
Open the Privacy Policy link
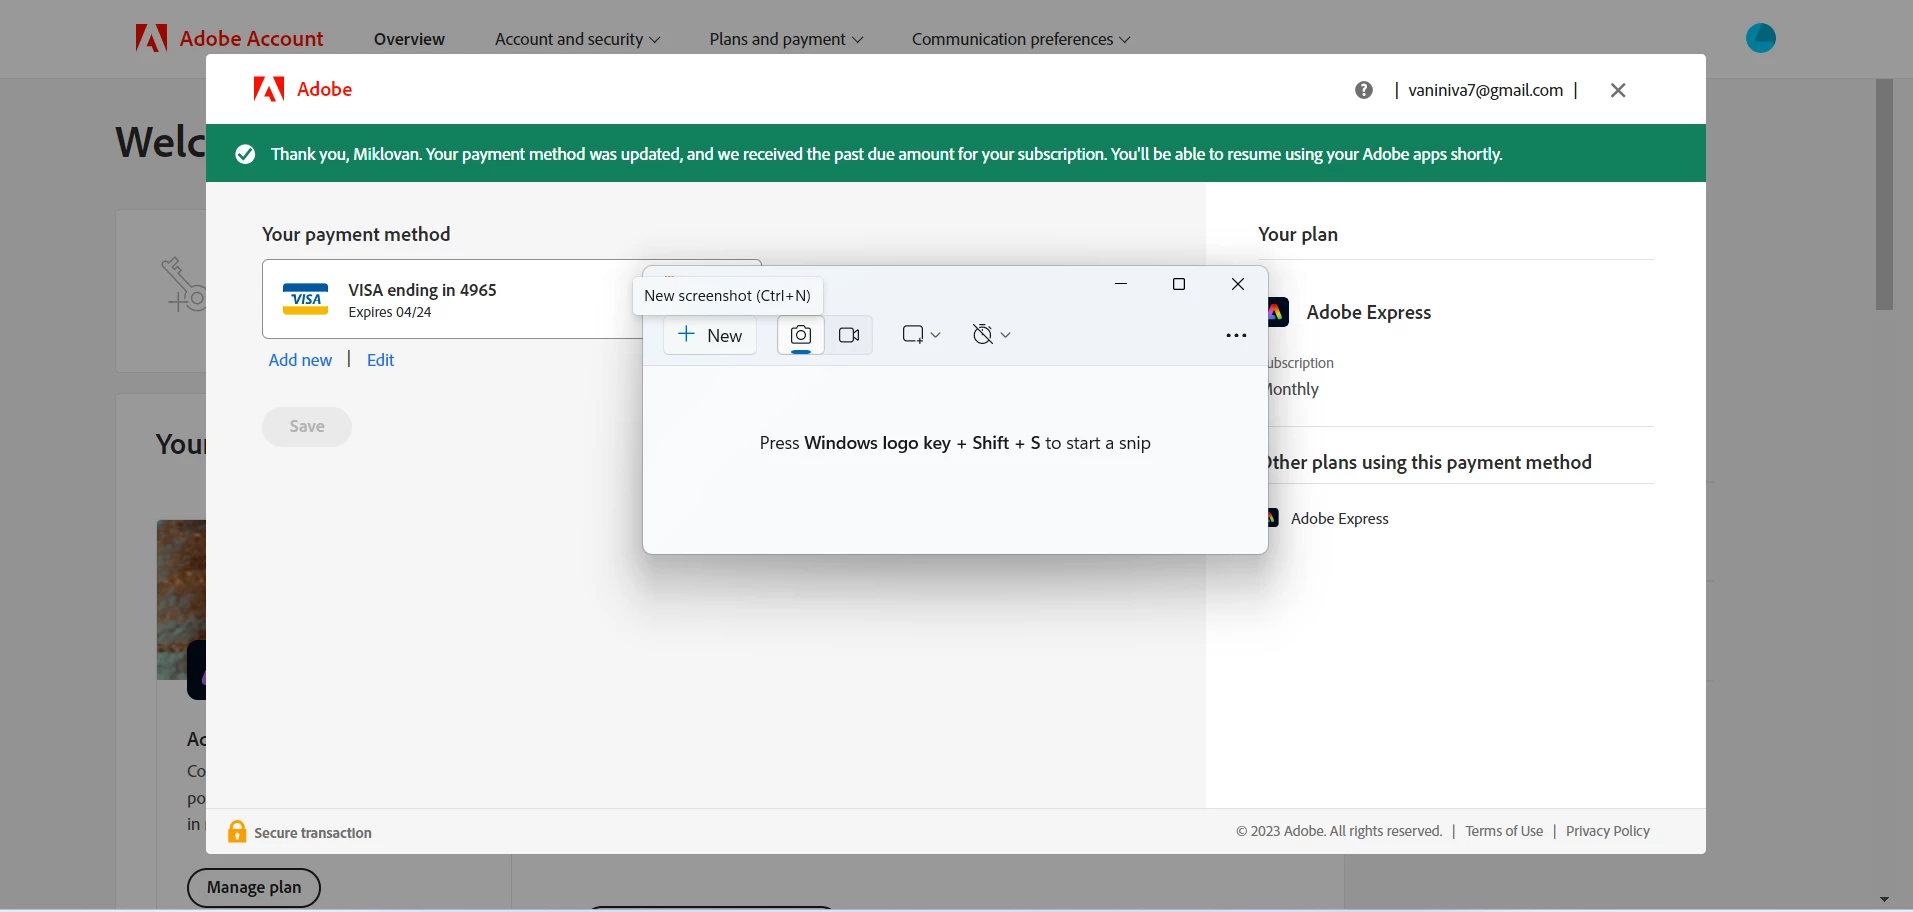click(x=1608, y=831)
